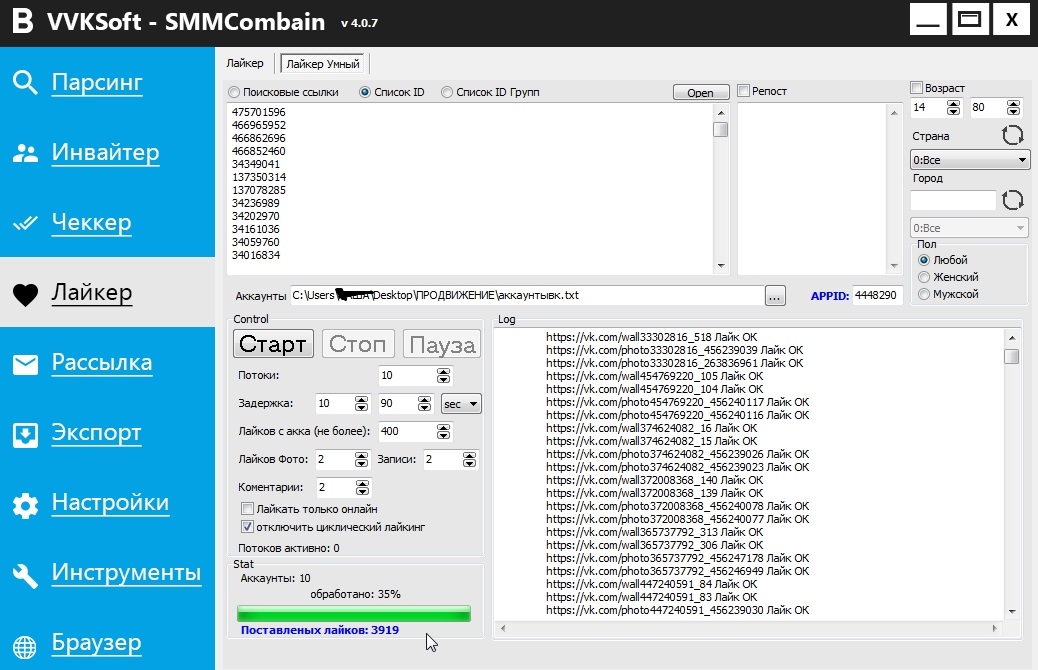The width and height of the screenshot is (1038, 670).
Task: Click the Чеккер double-checkmark icon
Action: (25, 223)
